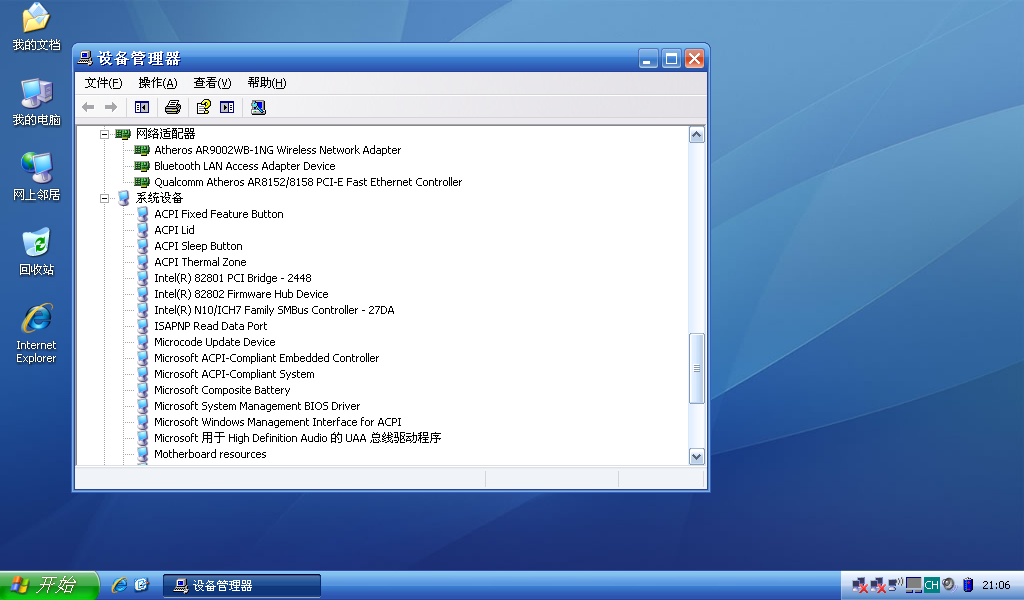
Task: Click the 开始 Start button
Action: (x=48, y=585)
